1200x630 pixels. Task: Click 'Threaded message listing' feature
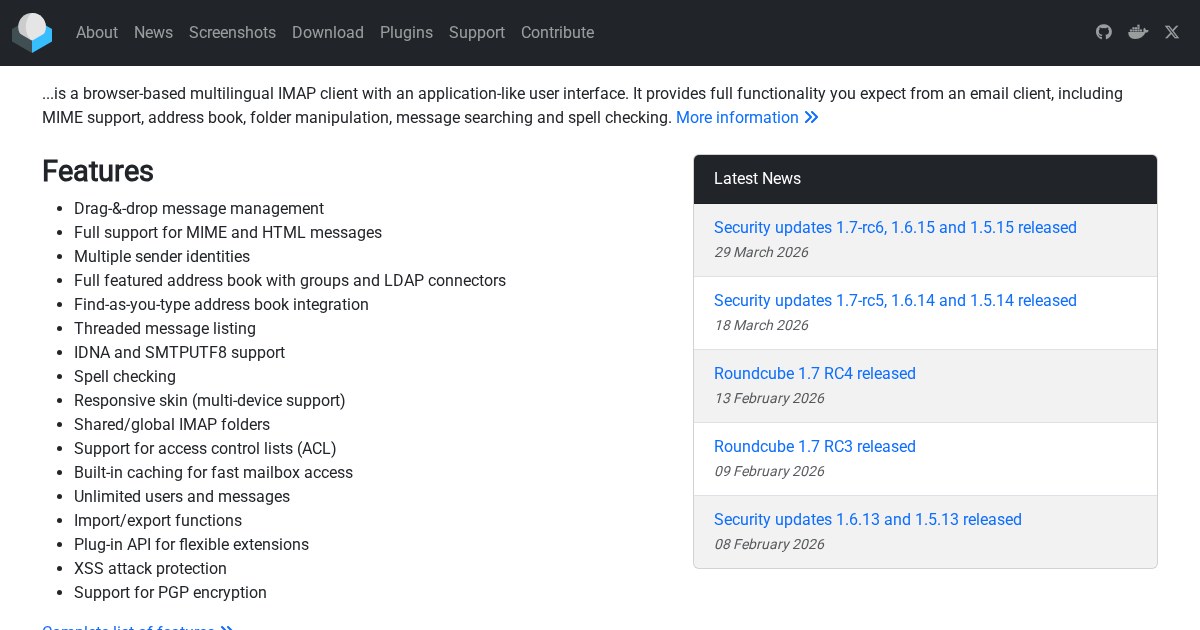click(x=165, y=329)
